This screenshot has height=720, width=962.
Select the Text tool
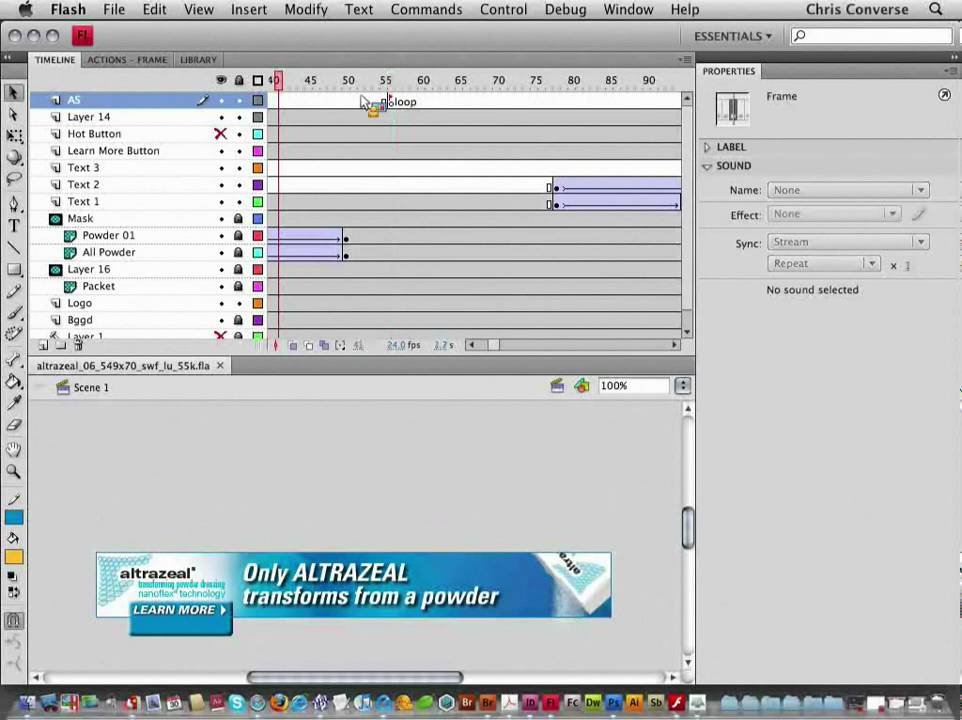click(13, 226)
